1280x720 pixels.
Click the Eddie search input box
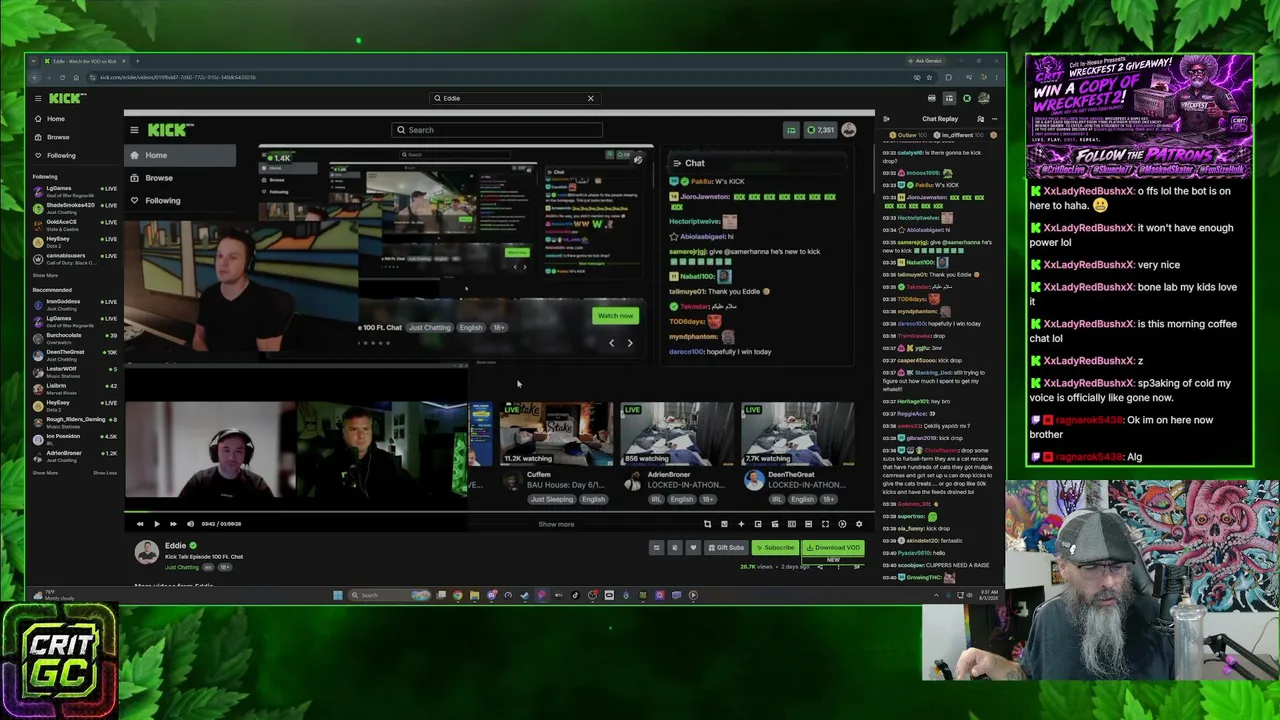pos(514,98)
